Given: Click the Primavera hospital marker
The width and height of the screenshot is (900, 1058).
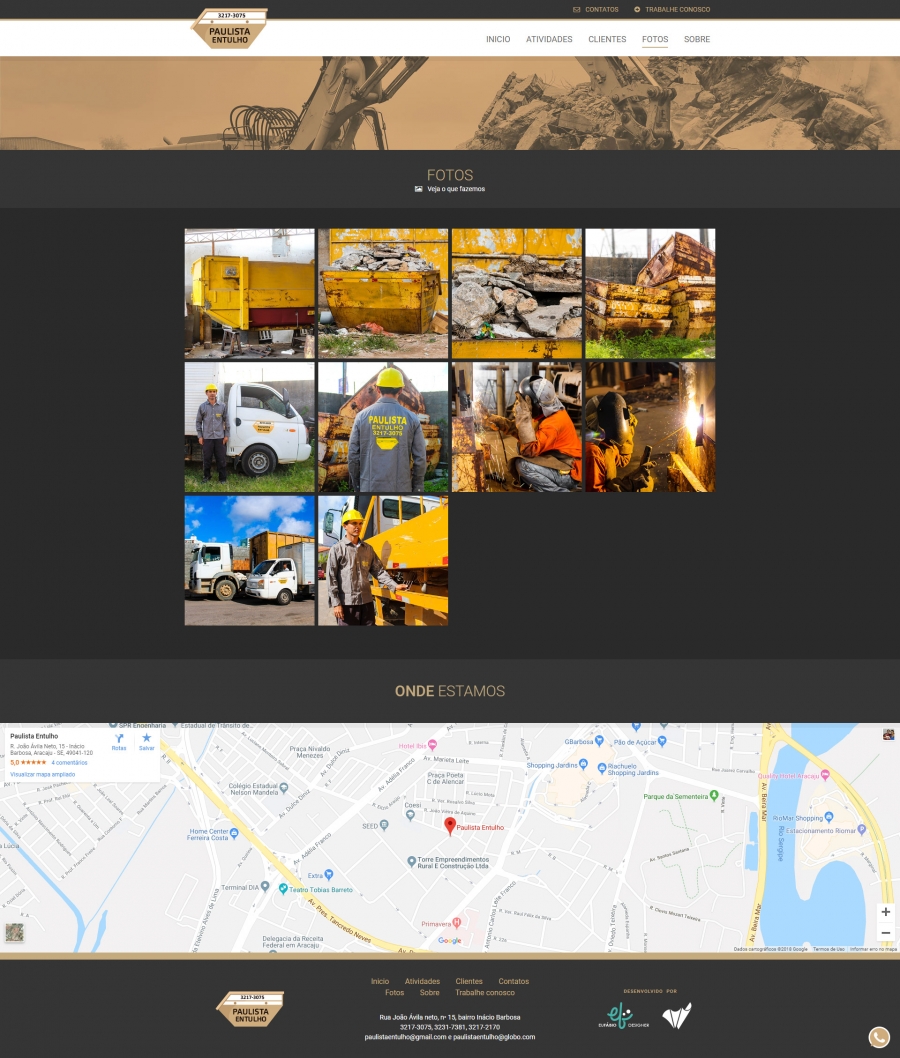Looking at the screenshot, I should coord(457,922).
